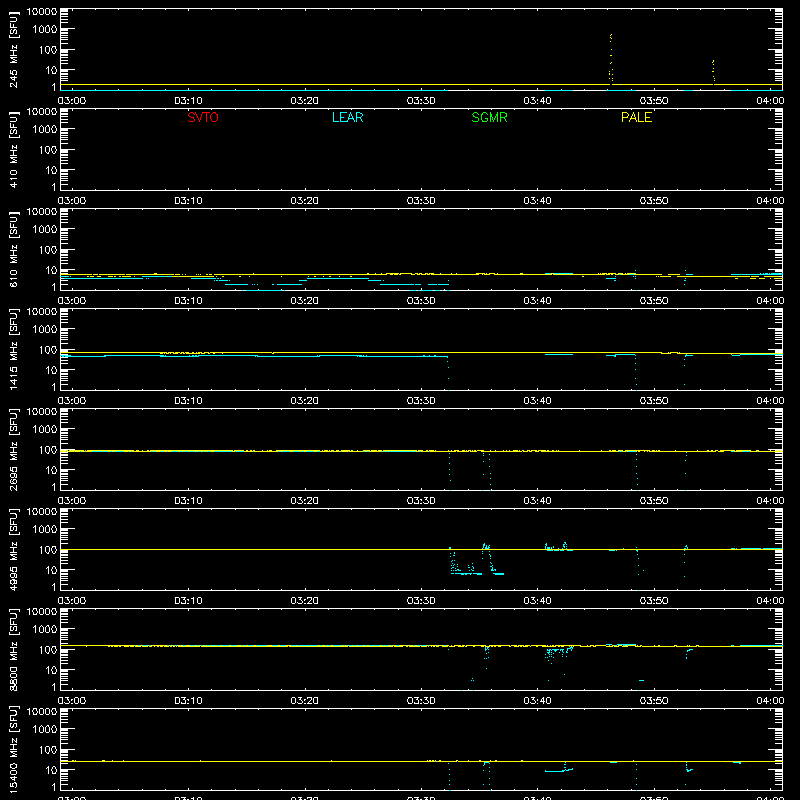Screen dimensions: 800x800
Task: Click the 100 tick label on the 610 MHz panel
Action: [48, 250]
